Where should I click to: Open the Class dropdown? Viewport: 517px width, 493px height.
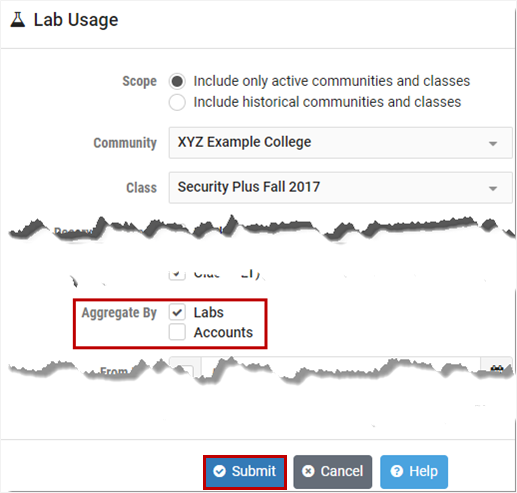pos(340,187)
